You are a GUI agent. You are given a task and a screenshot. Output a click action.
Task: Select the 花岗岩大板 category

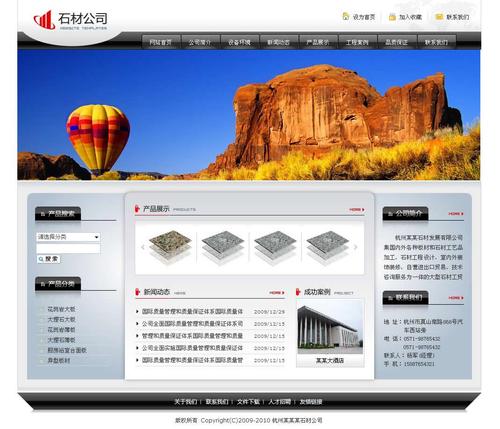[x=62, y=309]
